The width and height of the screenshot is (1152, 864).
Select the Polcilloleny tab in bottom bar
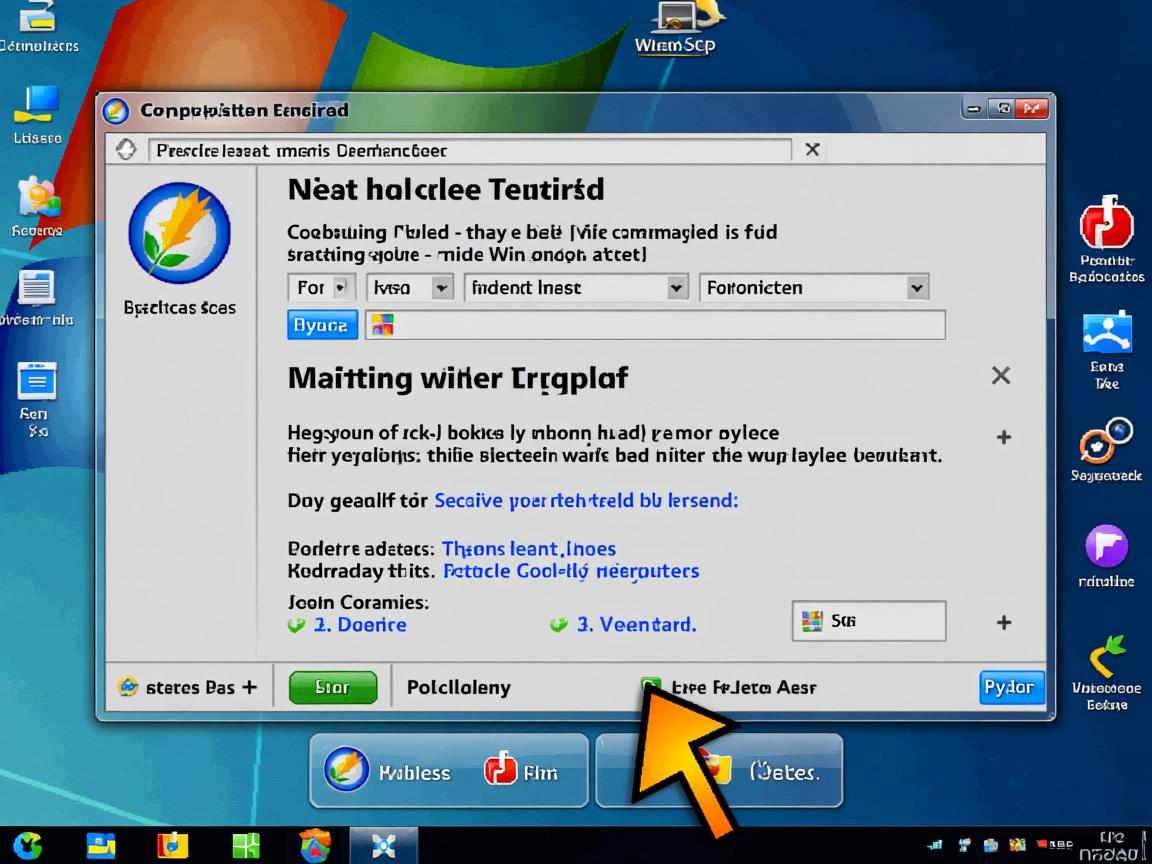[x=458, y=688]
